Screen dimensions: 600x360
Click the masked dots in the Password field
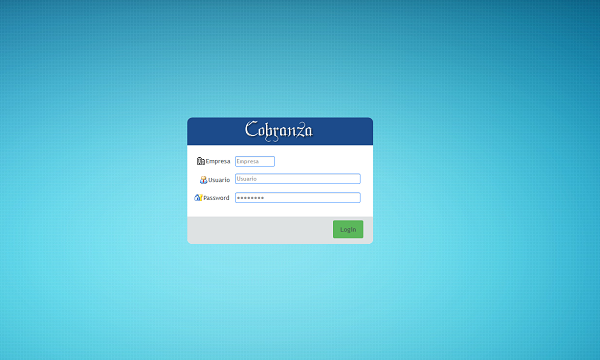(251, 198)
